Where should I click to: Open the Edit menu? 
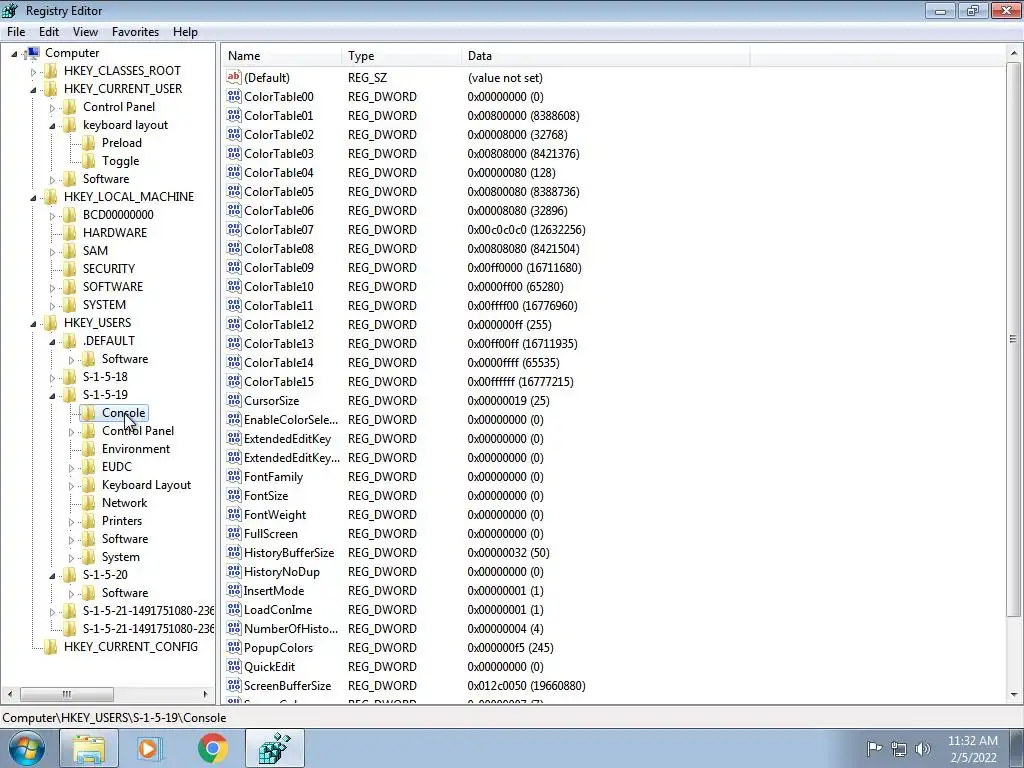(x=49, y=31)
